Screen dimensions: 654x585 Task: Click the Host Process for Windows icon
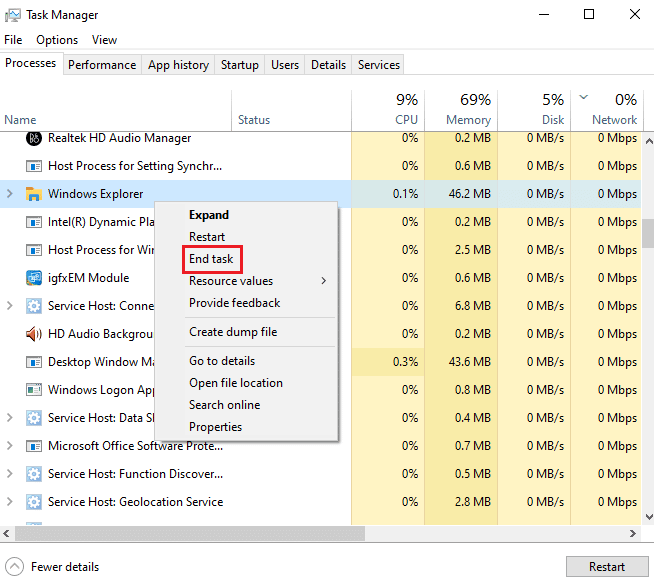pos(34,250)
